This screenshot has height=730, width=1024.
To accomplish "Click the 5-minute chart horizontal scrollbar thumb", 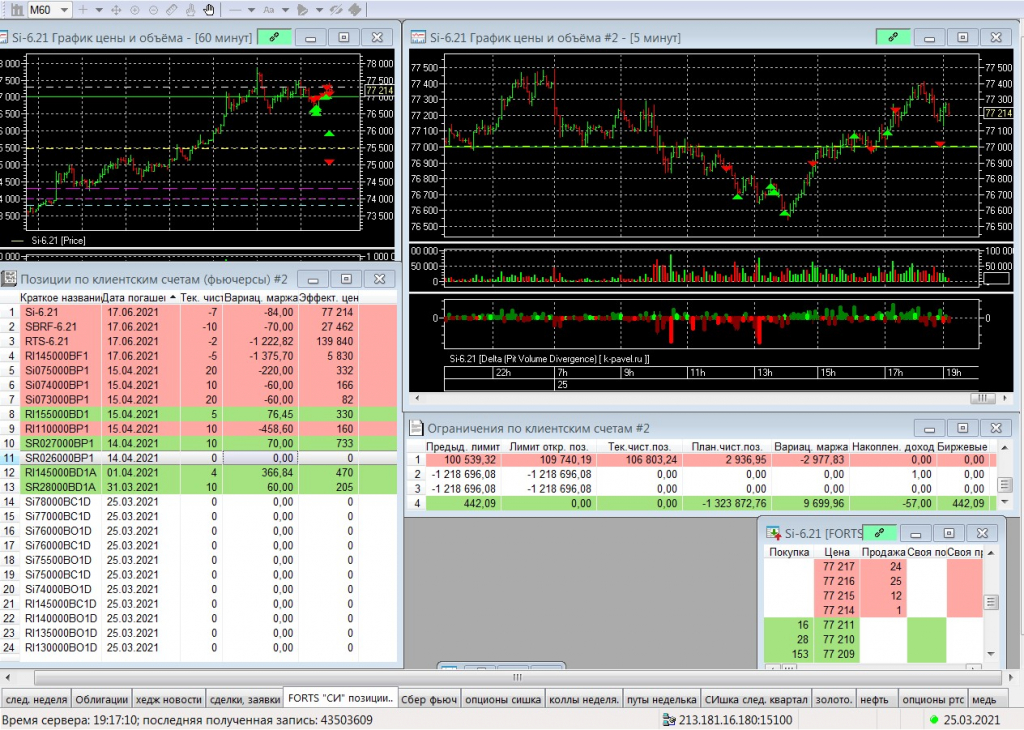I will [981, 398].
